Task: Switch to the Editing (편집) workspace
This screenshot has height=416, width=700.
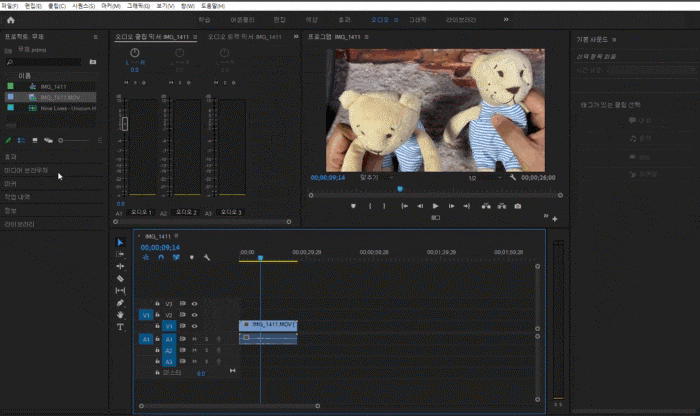Action: tap(279, 20)
